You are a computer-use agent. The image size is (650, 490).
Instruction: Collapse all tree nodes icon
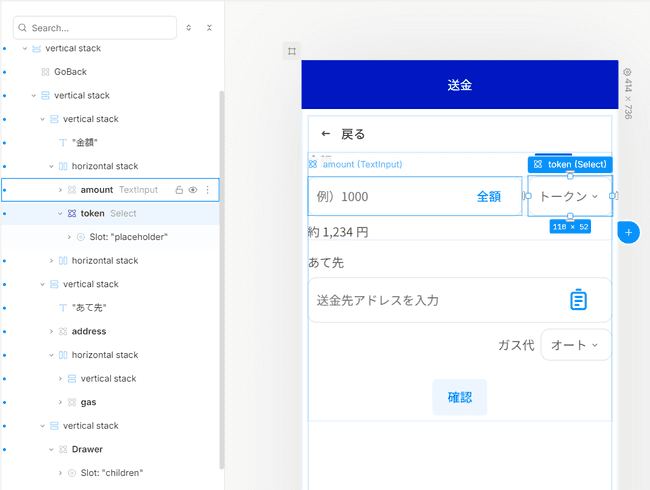coord(209,28)
